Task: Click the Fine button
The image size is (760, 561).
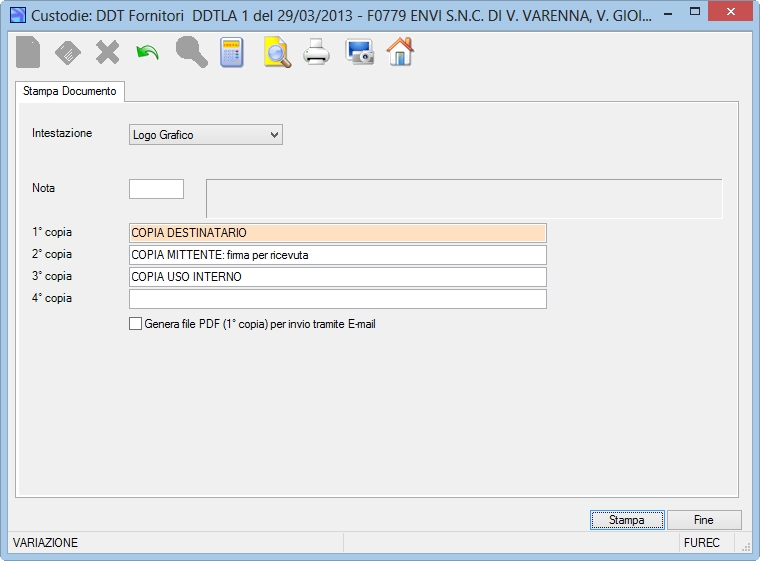Action: pyautogui.click(x=704, y=520)
